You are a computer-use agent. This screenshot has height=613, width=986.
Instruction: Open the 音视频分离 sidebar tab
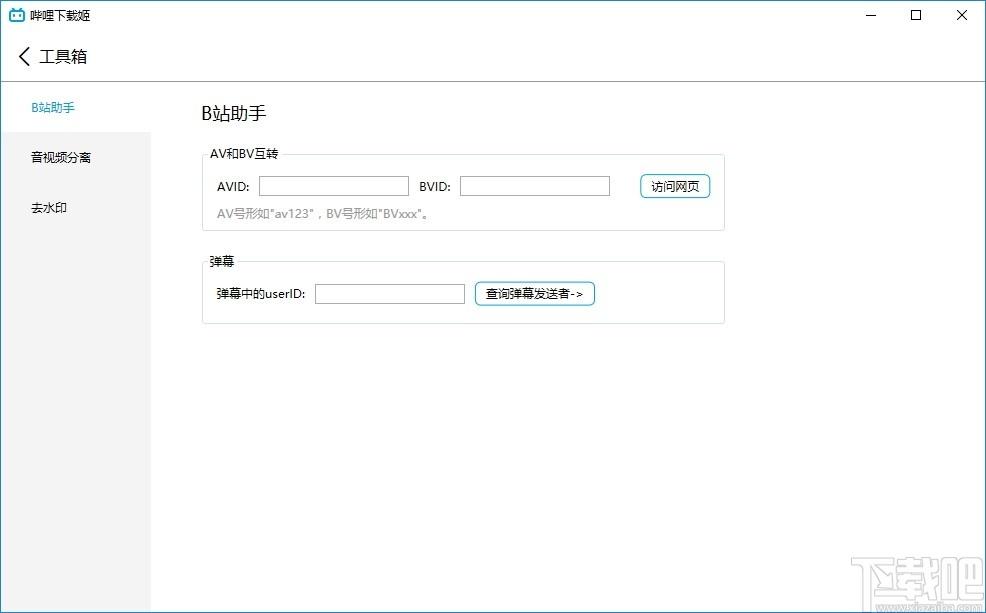point(75,157)
